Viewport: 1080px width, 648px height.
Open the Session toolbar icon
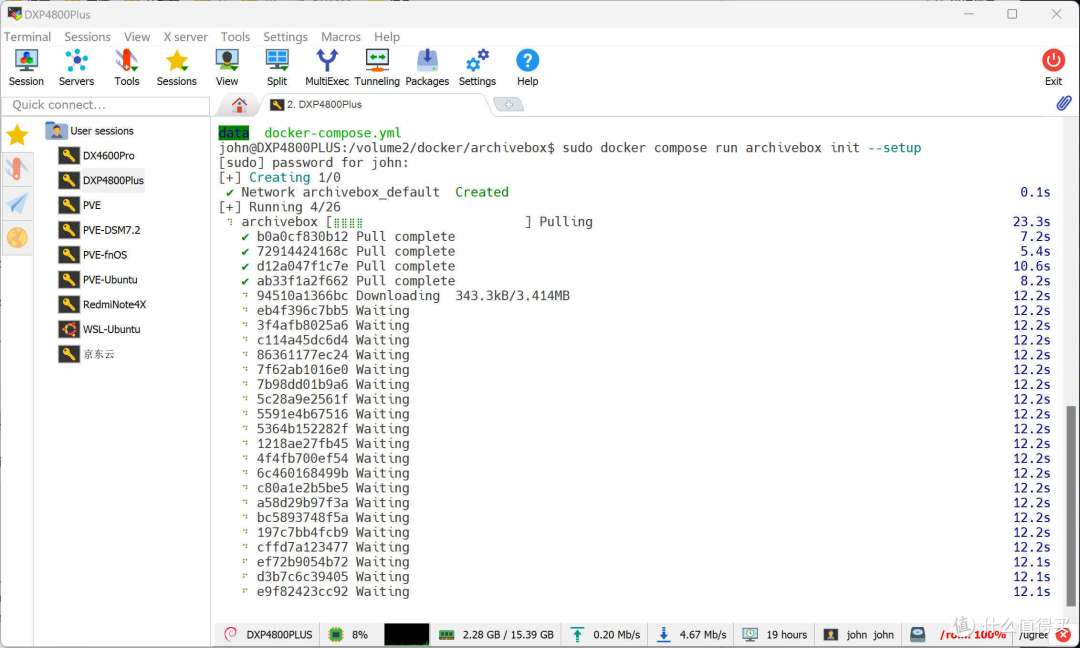coord(26,67)
